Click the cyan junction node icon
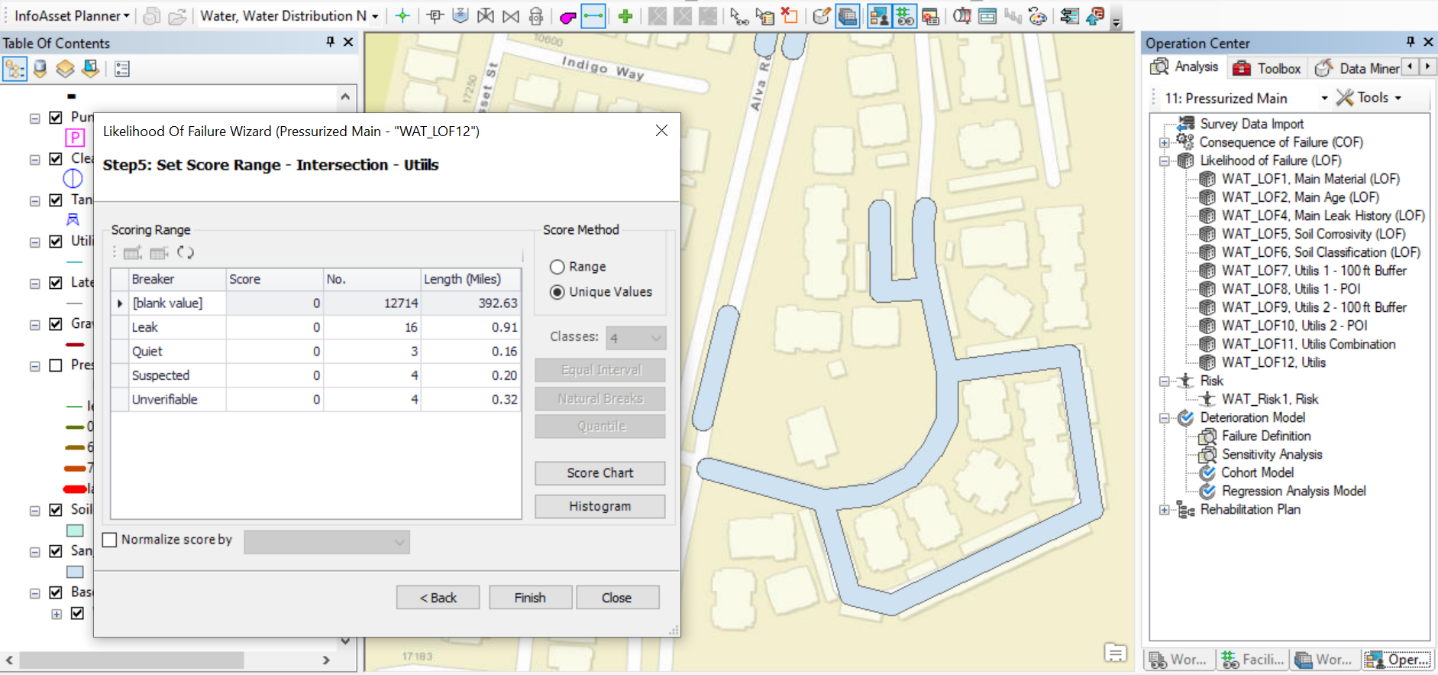Viewport: 1438px width, 675px height. pos(402,16)
